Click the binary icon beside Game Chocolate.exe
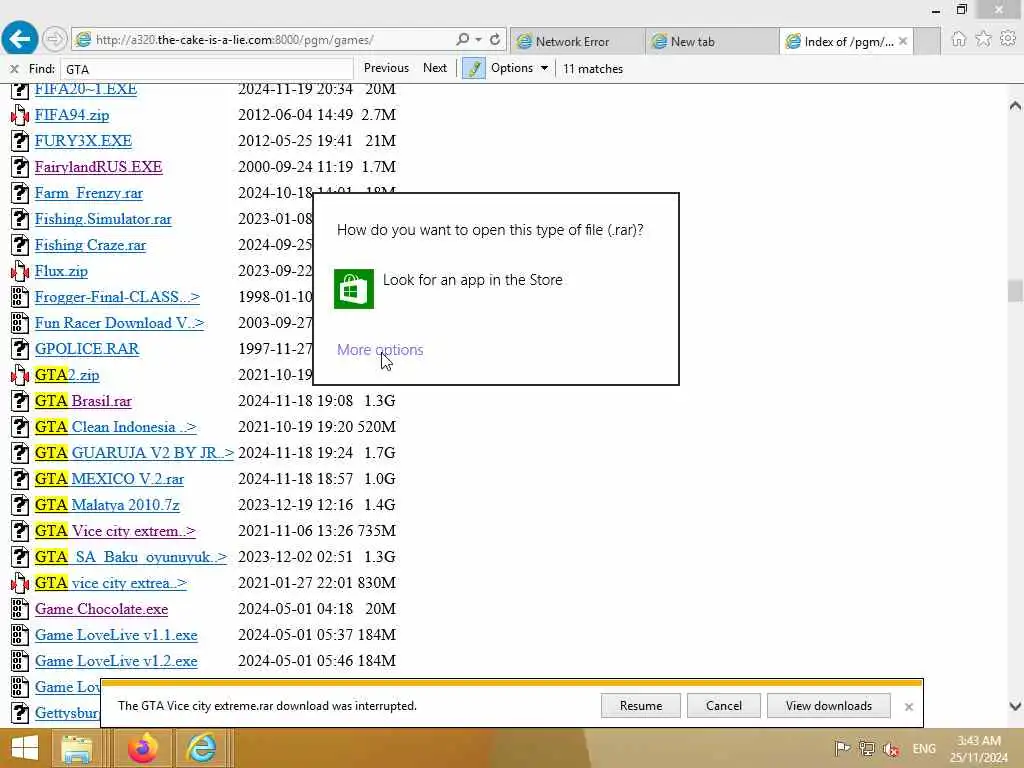Image resolution: width=1024 pixels, height=768 pixels. click(20, 609)
